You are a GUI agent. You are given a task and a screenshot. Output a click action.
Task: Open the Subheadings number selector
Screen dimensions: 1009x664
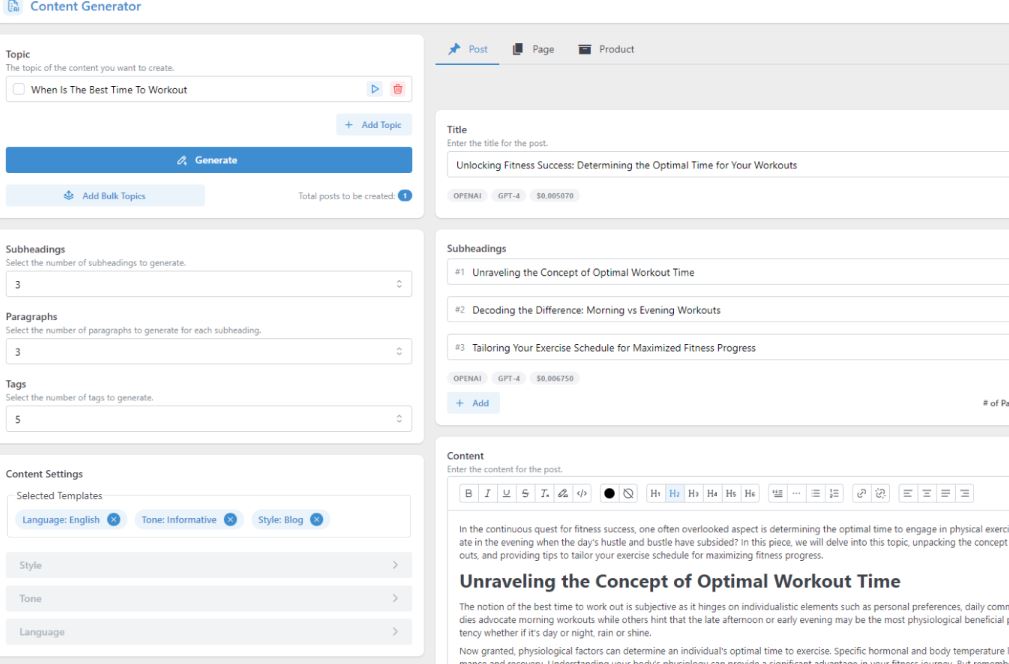click(208, 284)
